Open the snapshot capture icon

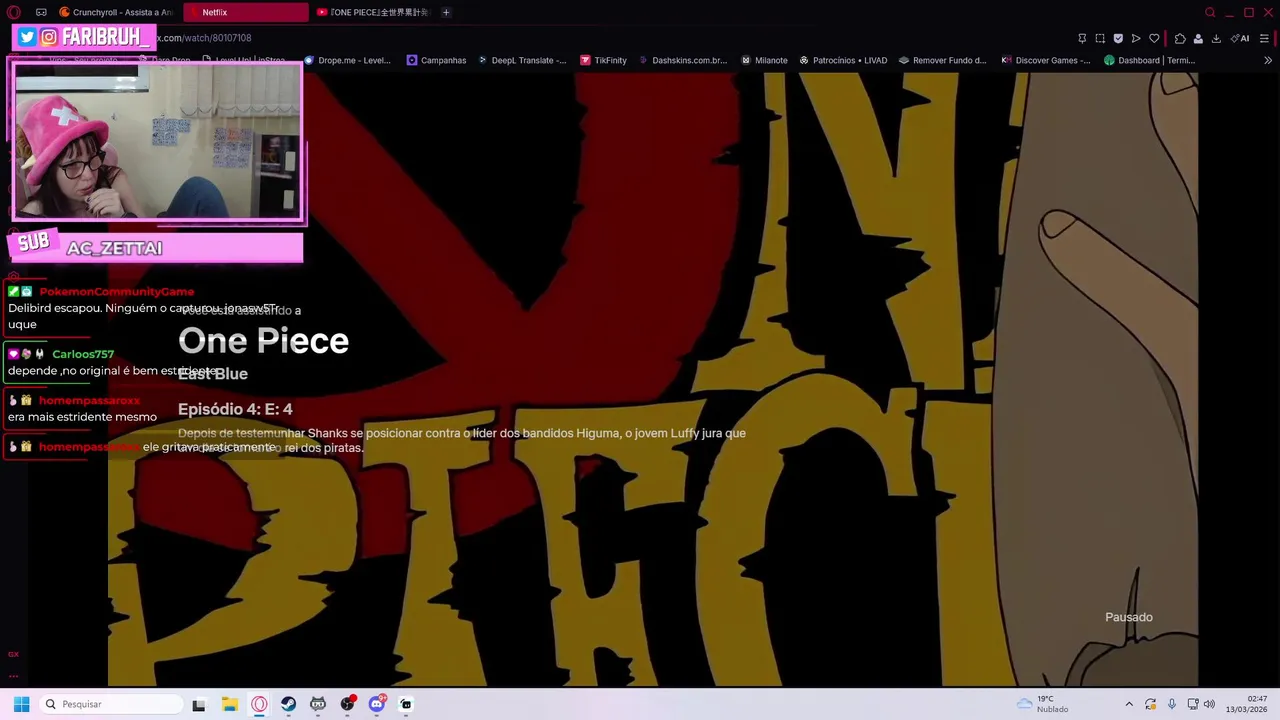tap(1100, 38)
